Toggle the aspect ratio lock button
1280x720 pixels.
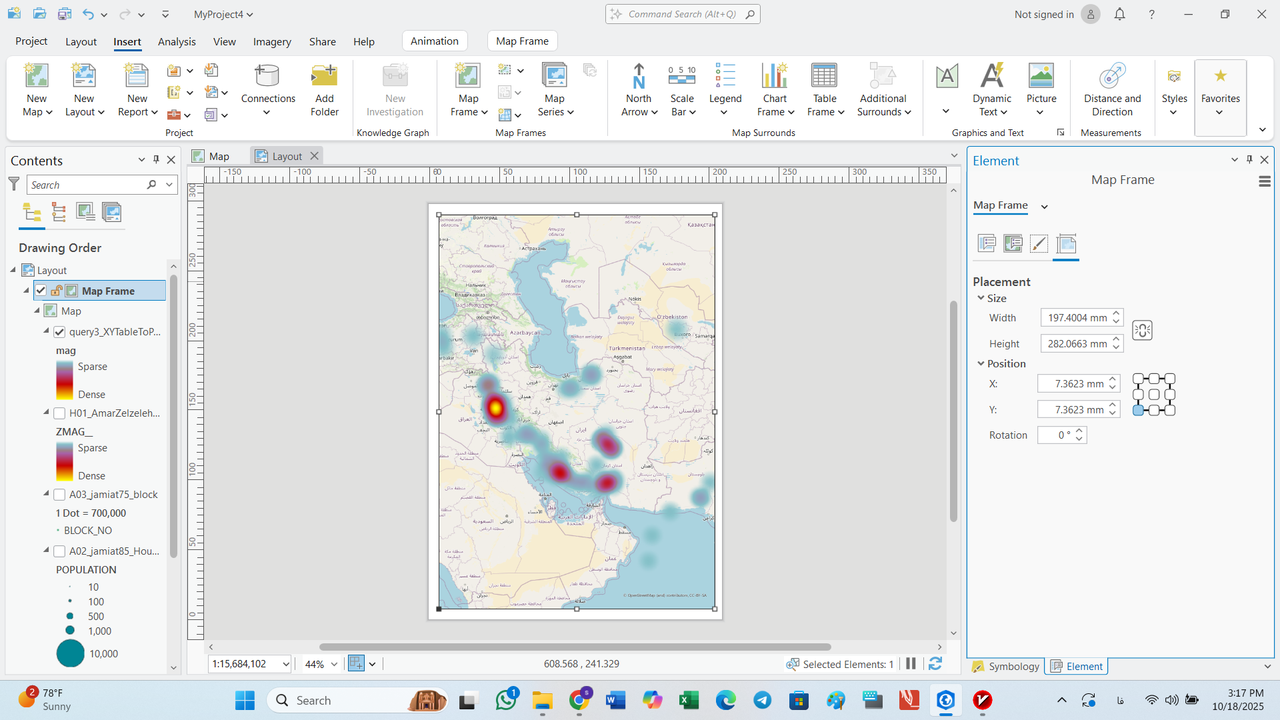tap(1143, 330)
